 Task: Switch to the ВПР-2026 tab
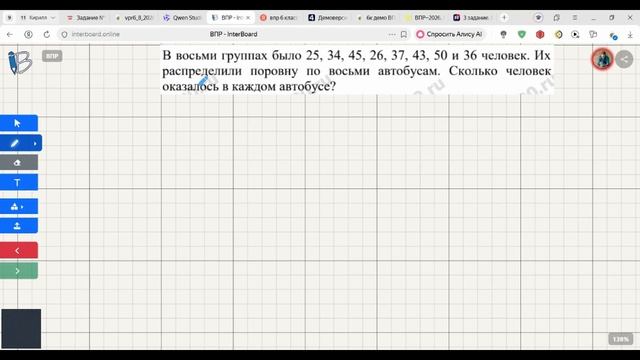(424, 18)
